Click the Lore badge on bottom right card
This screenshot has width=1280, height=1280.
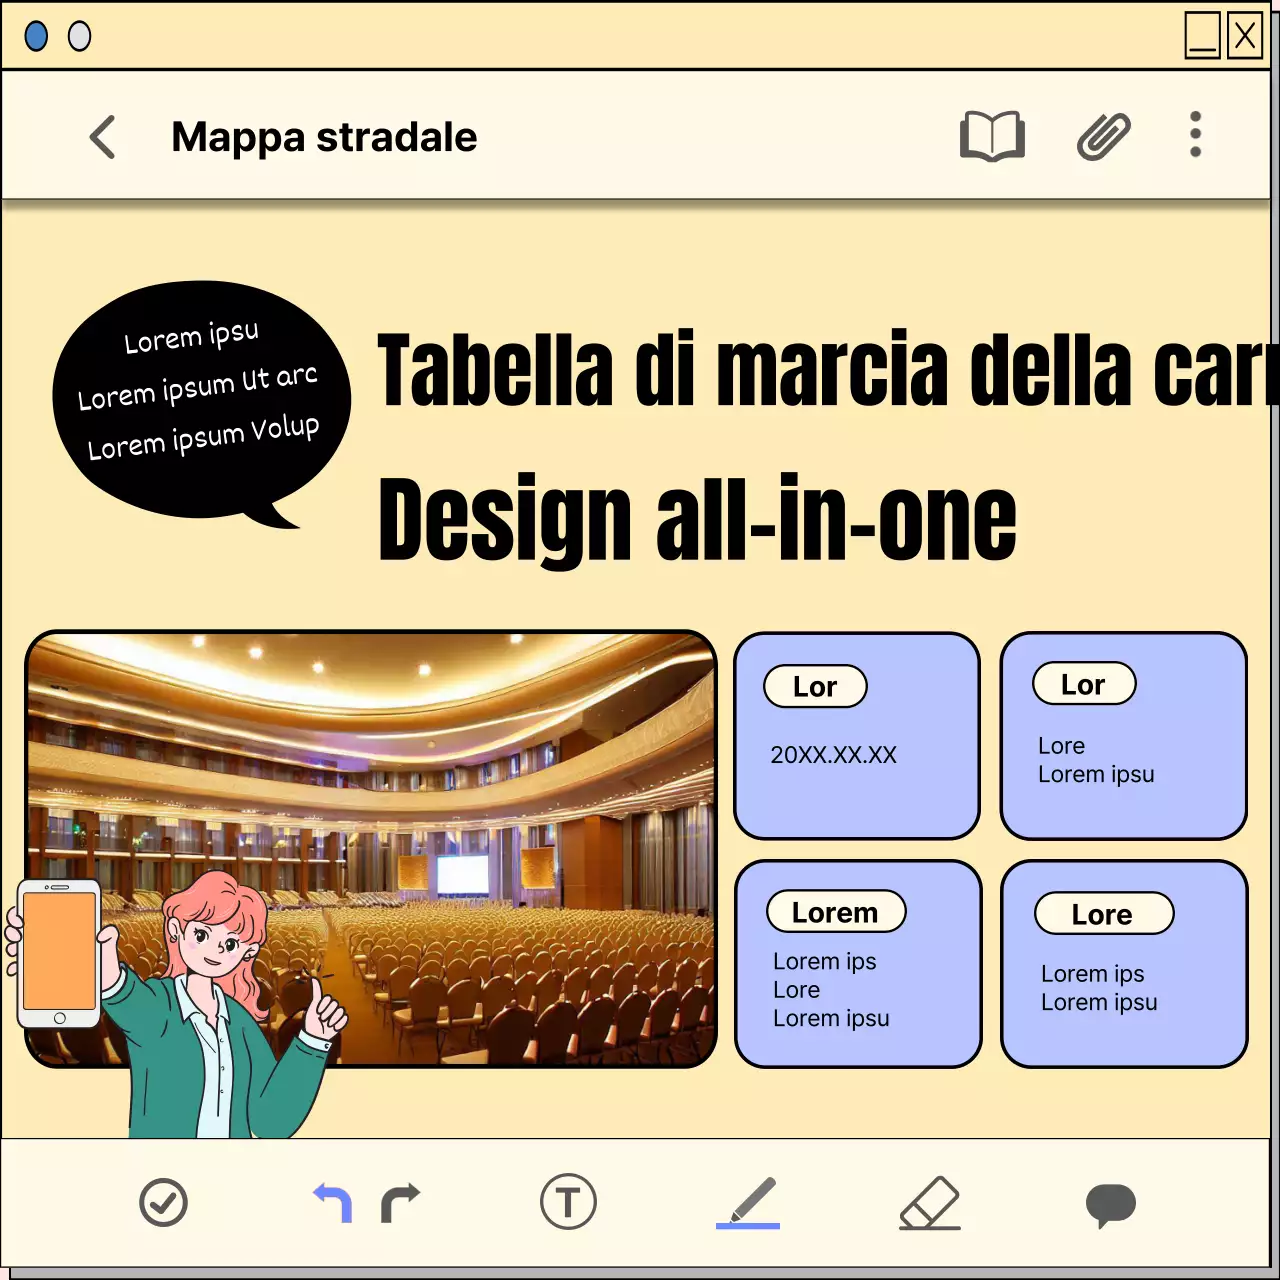coord(1103,913)
